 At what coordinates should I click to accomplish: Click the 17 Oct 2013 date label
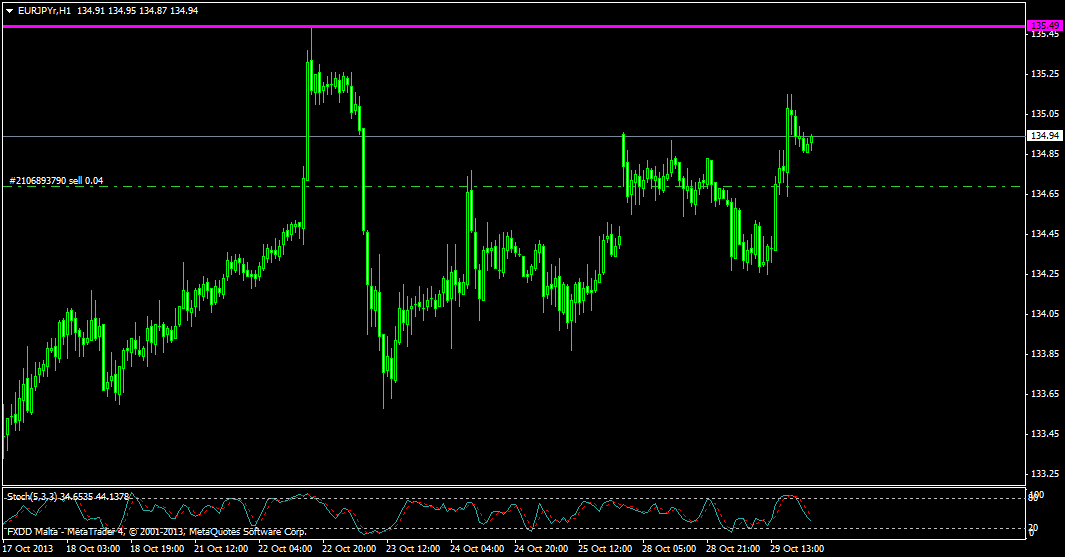(27, 549)
